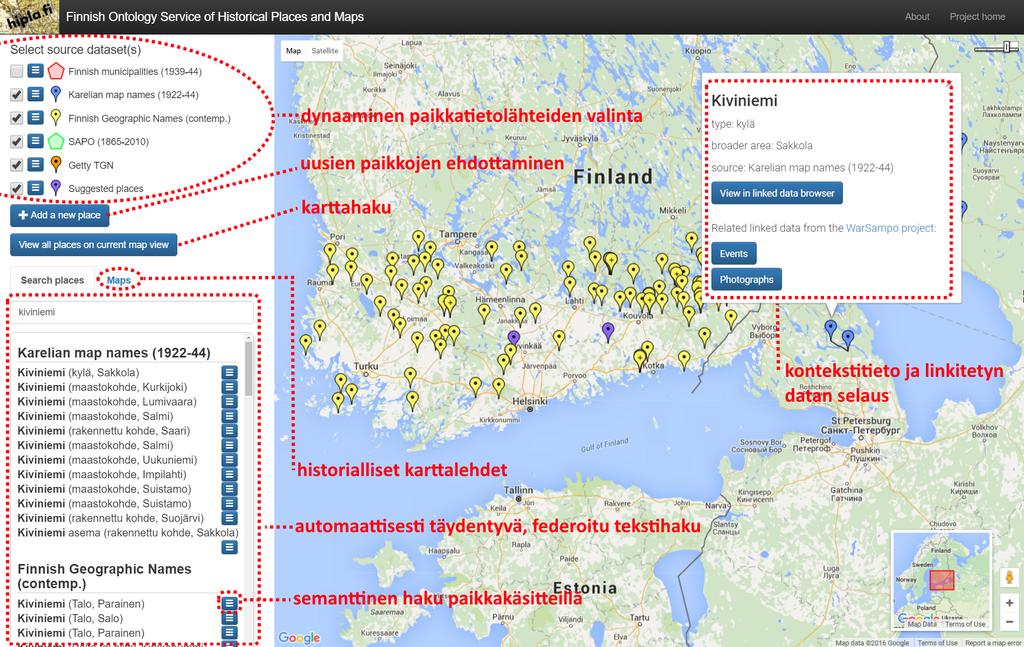Open list icon for Kiviniemi (maastokohde, Lumivaara)
The image size is (1024, 647).
click(229, 402)
